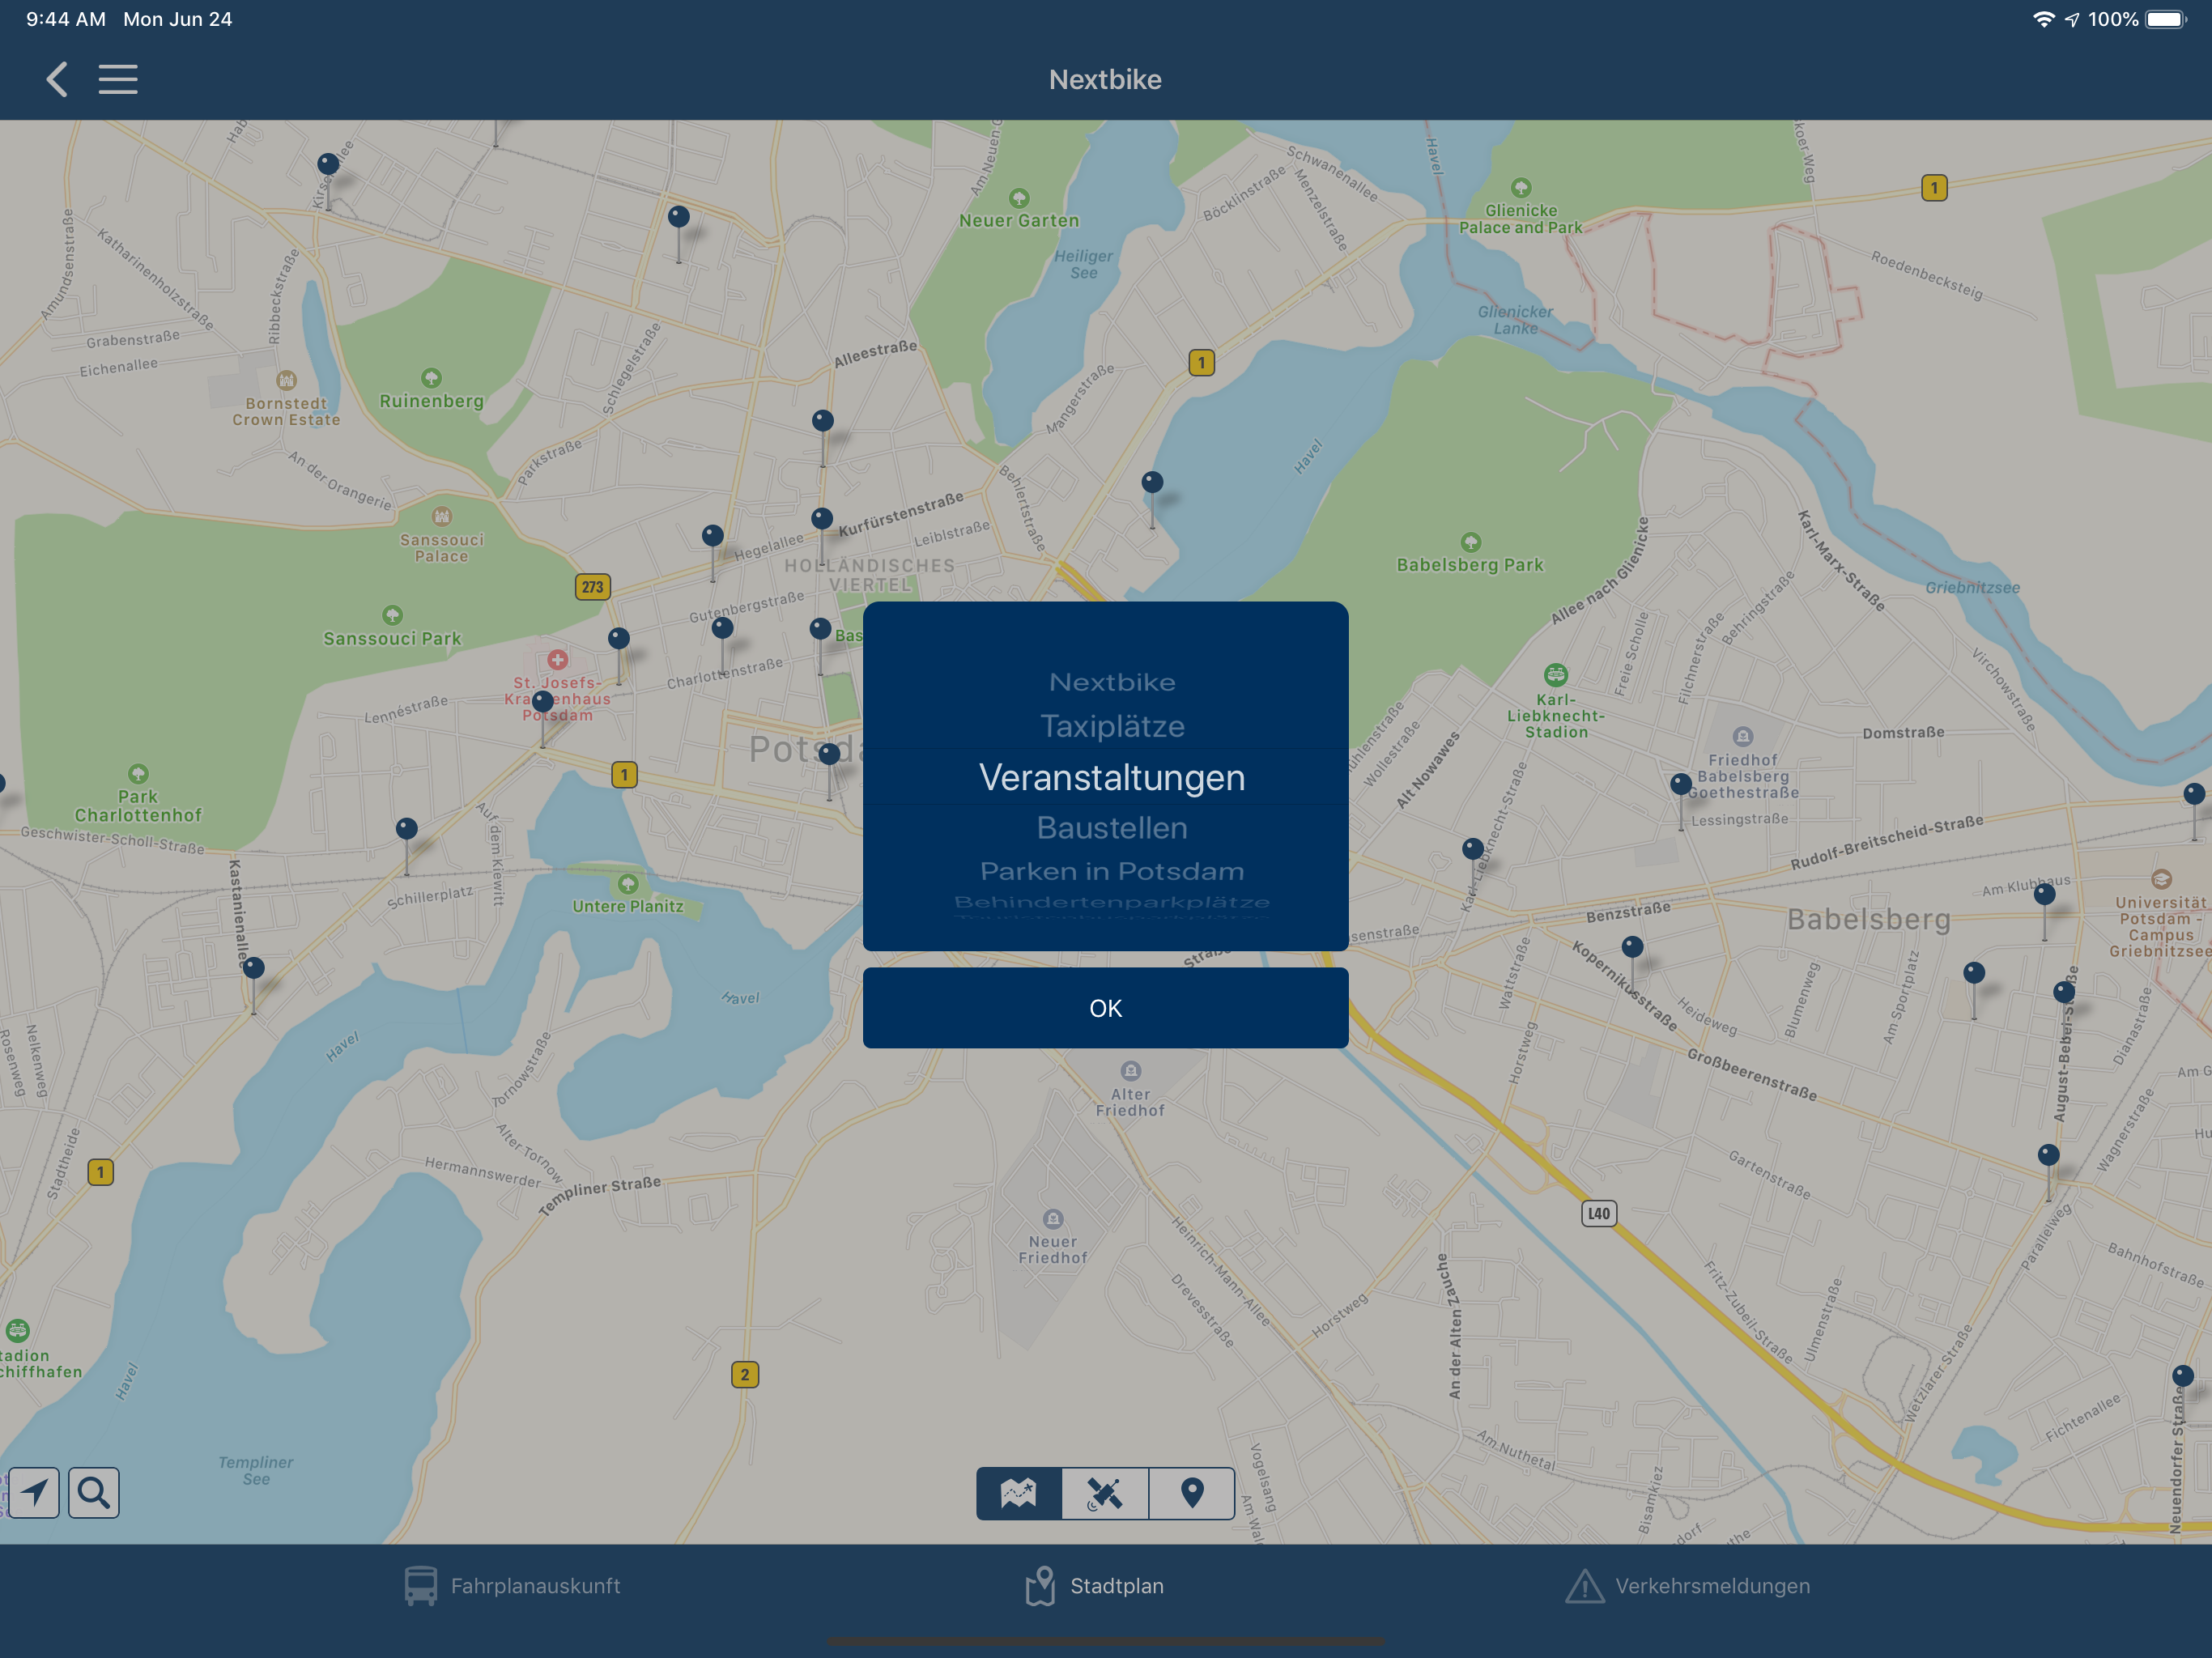Viewport: 2212px width, 1658px height.
Task: Tap the pin on Neuendorfer Straße
Action: 2183,1375
